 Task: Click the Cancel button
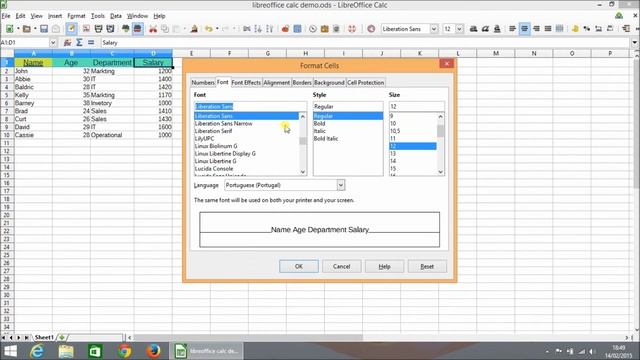tap(342, 267)
